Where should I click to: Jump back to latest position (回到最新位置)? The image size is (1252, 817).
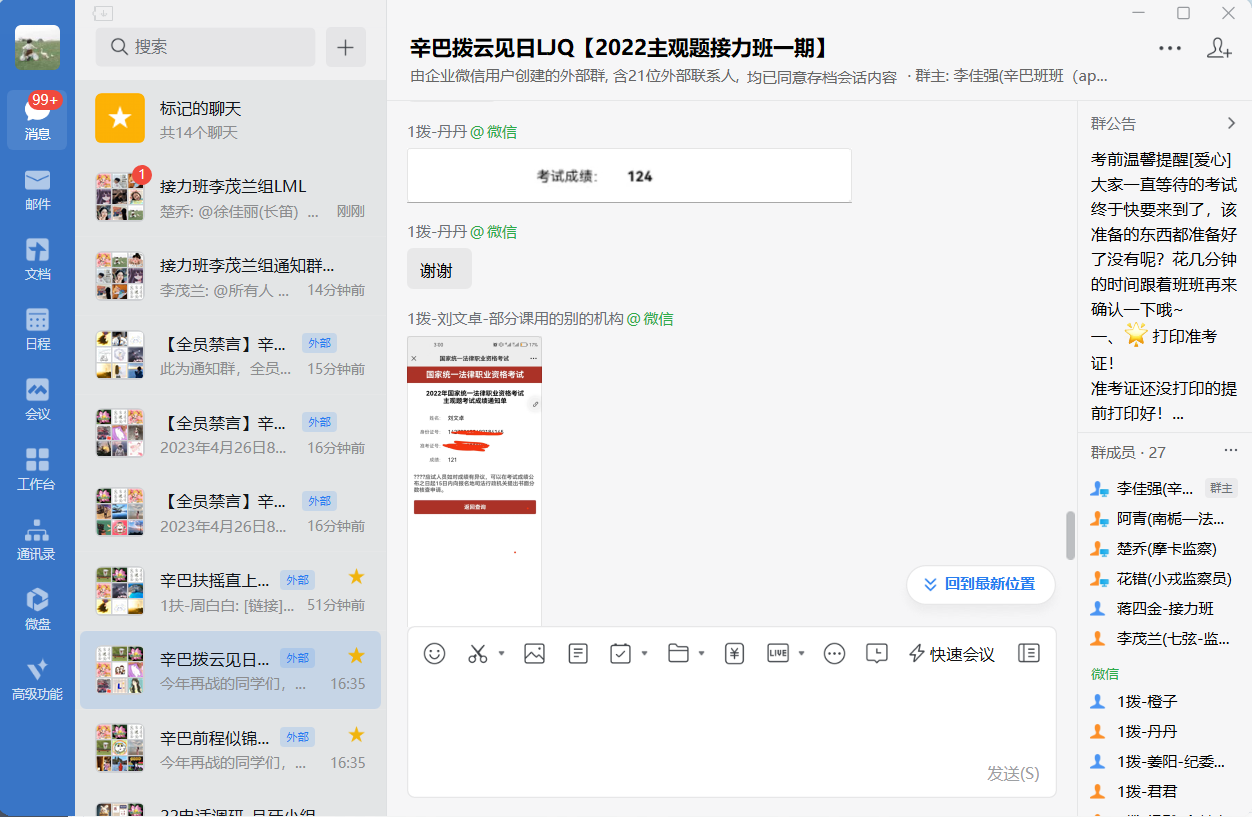[980, 584]
